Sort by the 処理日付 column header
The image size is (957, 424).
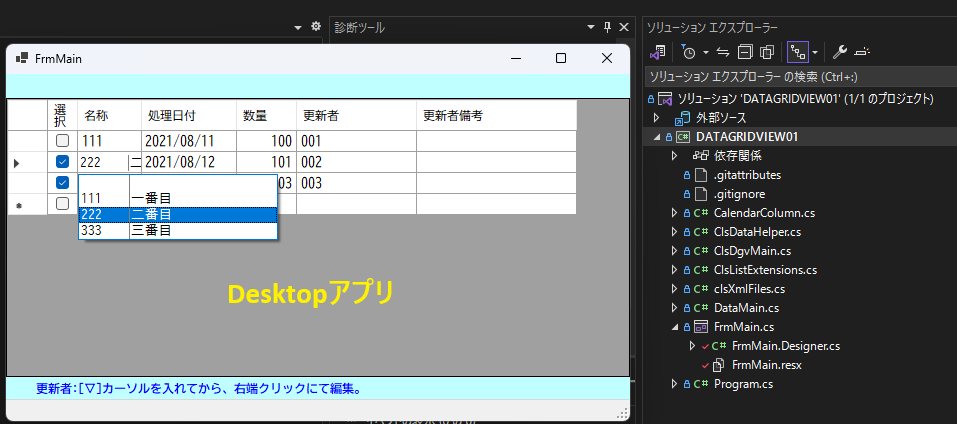tap(189, 115)
